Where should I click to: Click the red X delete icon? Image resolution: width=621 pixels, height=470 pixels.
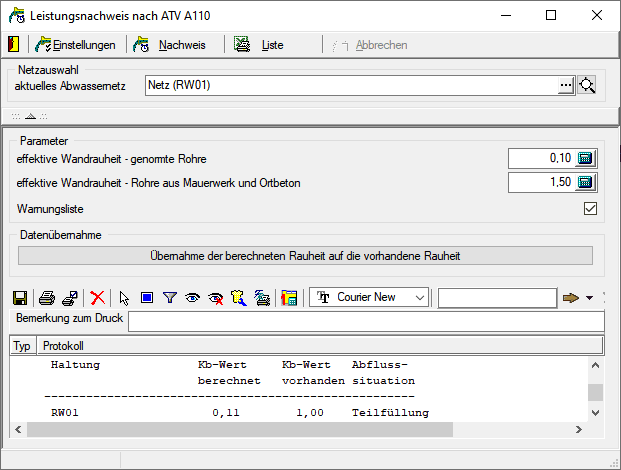(x=97, y=298)
